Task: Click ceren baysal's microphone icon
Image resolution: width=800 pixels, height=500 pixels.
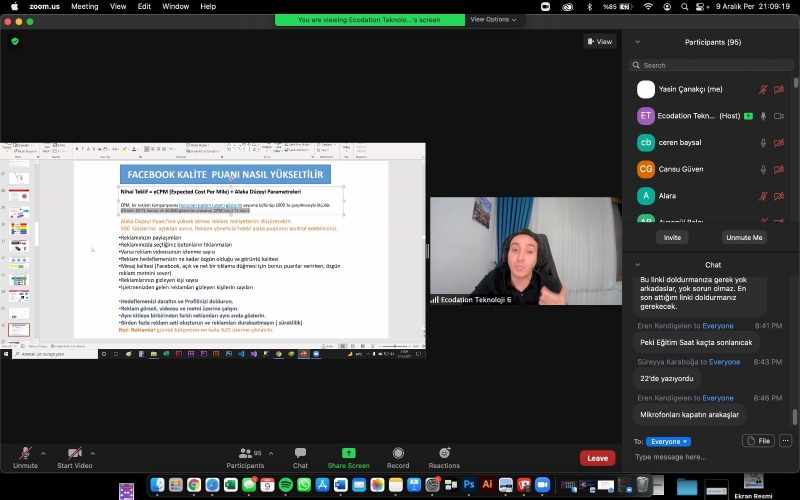Action: click(763, 142)
